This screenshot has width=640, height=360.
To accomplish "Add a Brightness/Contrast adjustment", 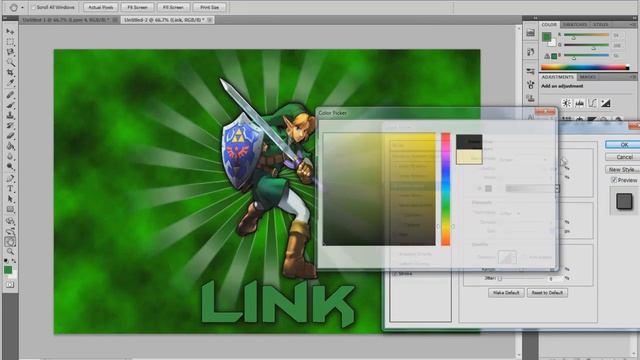I will 566,103.
